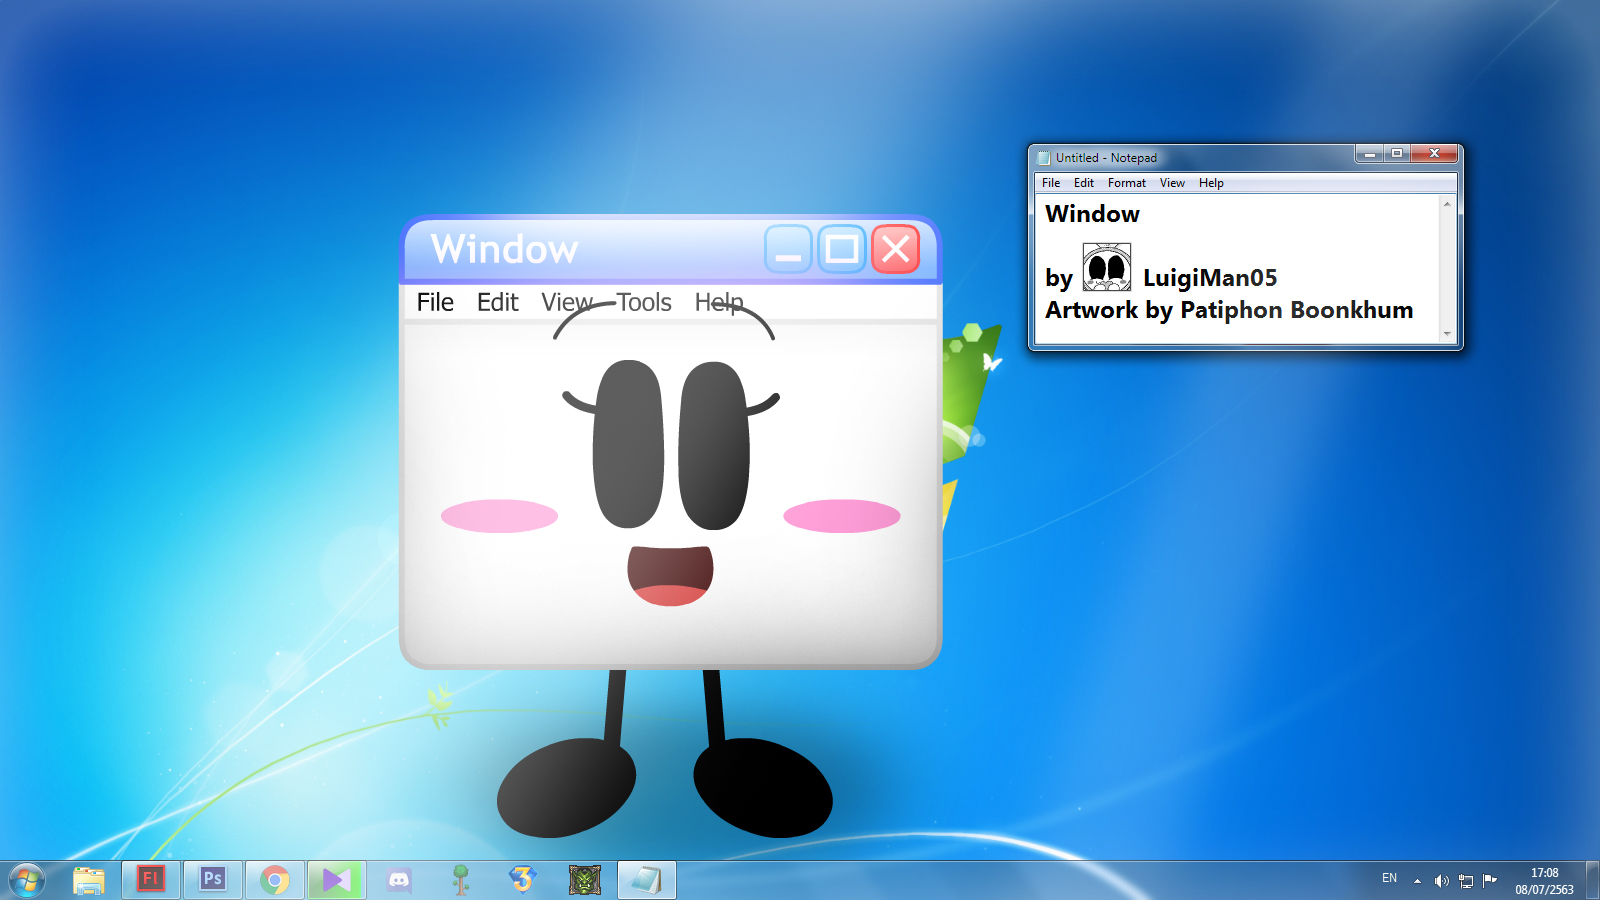Click the EN language indicator
Image resolution: width=1600 pixels, height=900 pixels.
click(1389, 878)
